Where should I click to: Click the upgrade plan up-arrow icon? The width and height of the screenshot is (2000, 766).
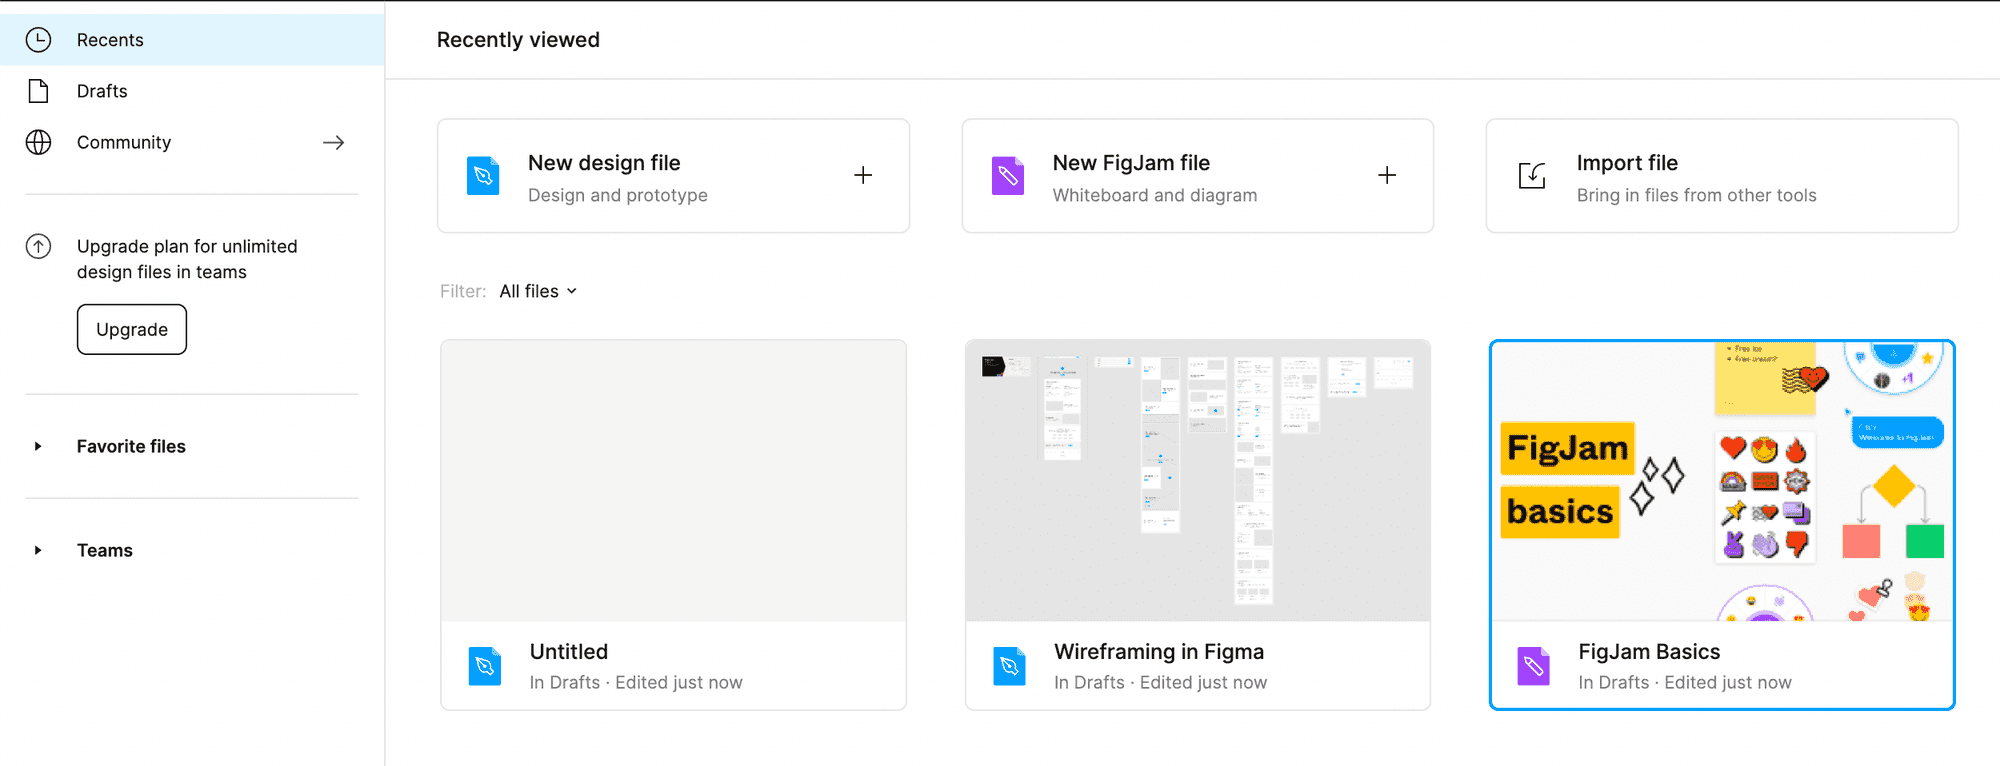(x=38, y=246)
